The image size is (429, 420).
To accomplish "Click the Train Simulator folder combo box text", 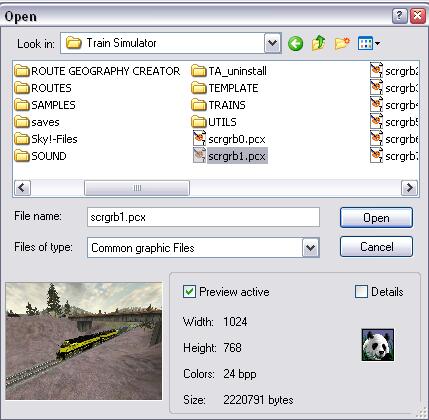I will 121,43.
